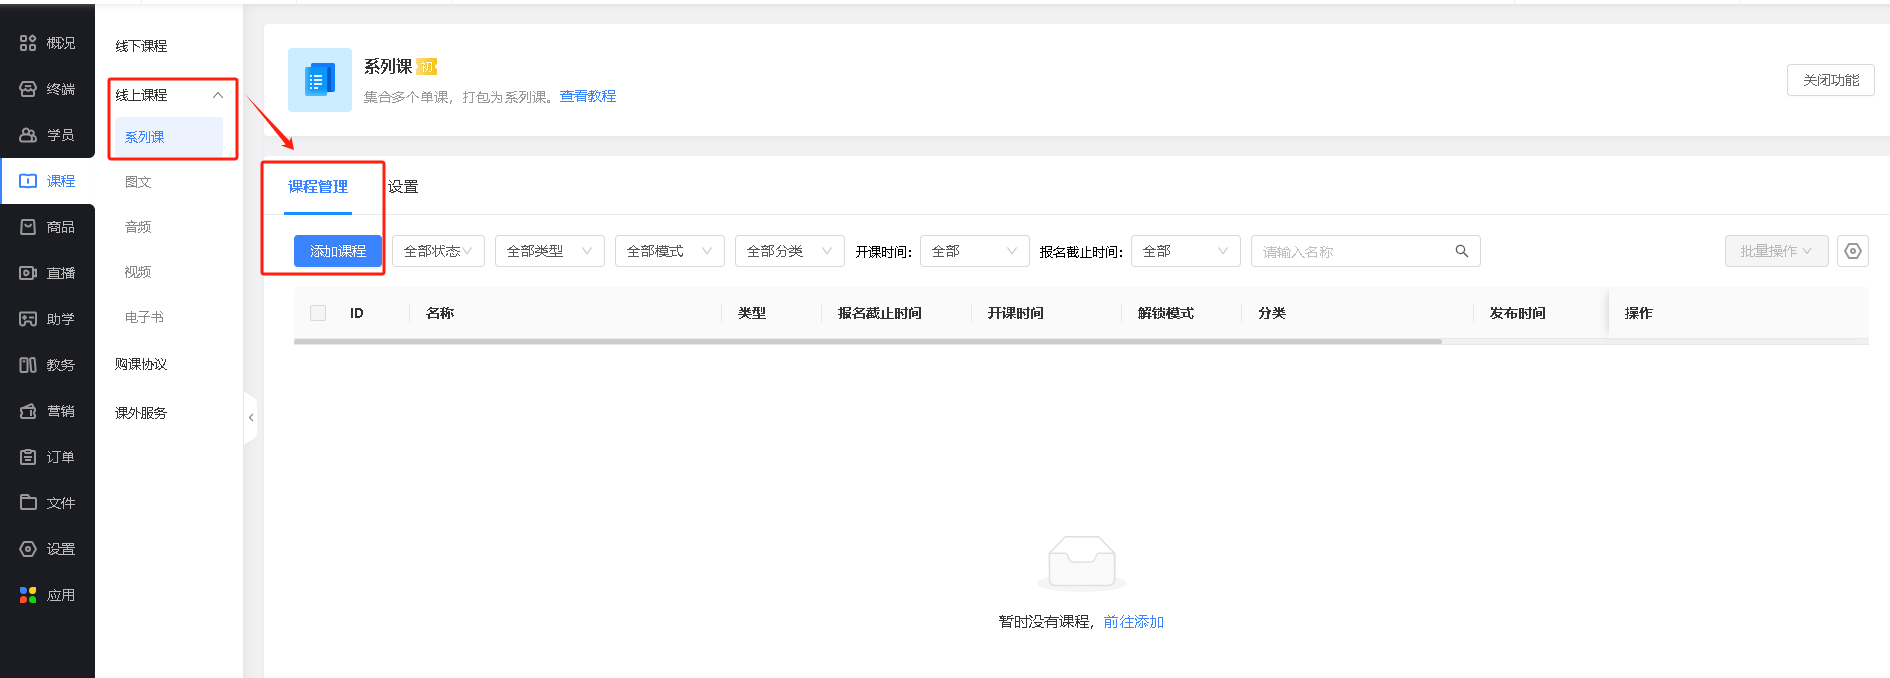Viewport: 1890px width, 678px height.
Task: Select 图文 in the course submenu
Action: 138,182
